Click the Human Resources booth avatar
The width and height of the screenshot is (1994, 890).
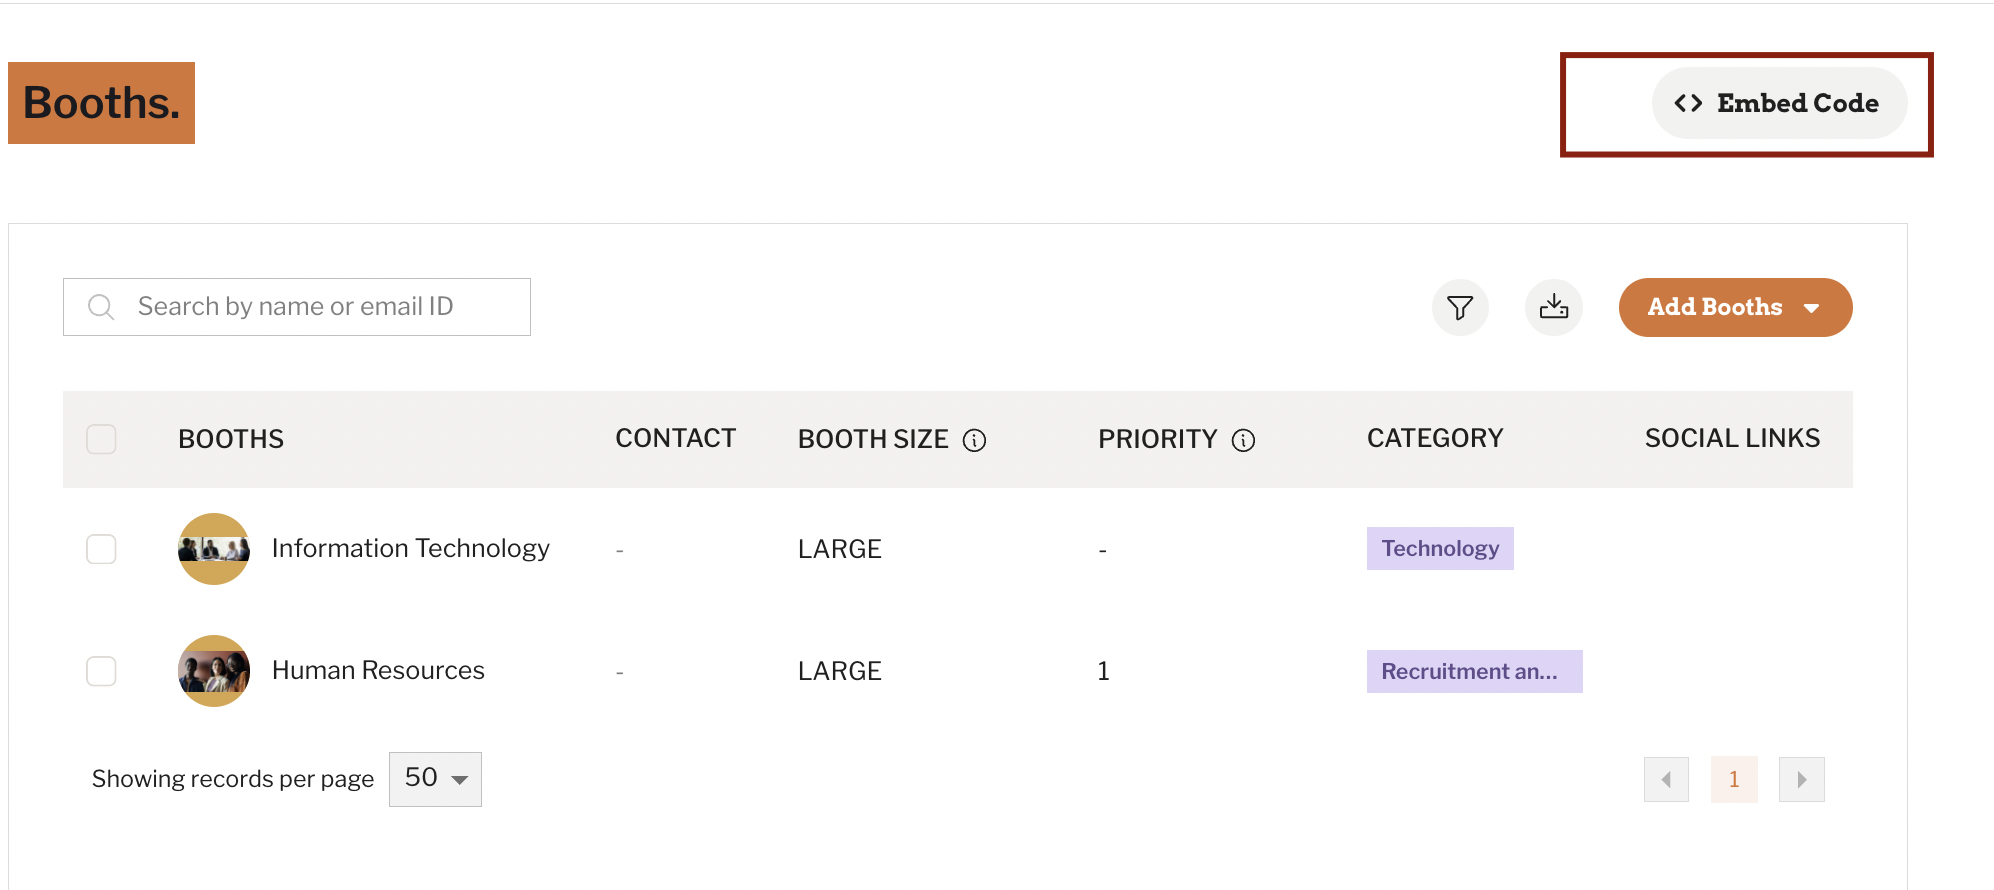pyautogui.click(x=214, y=671)
